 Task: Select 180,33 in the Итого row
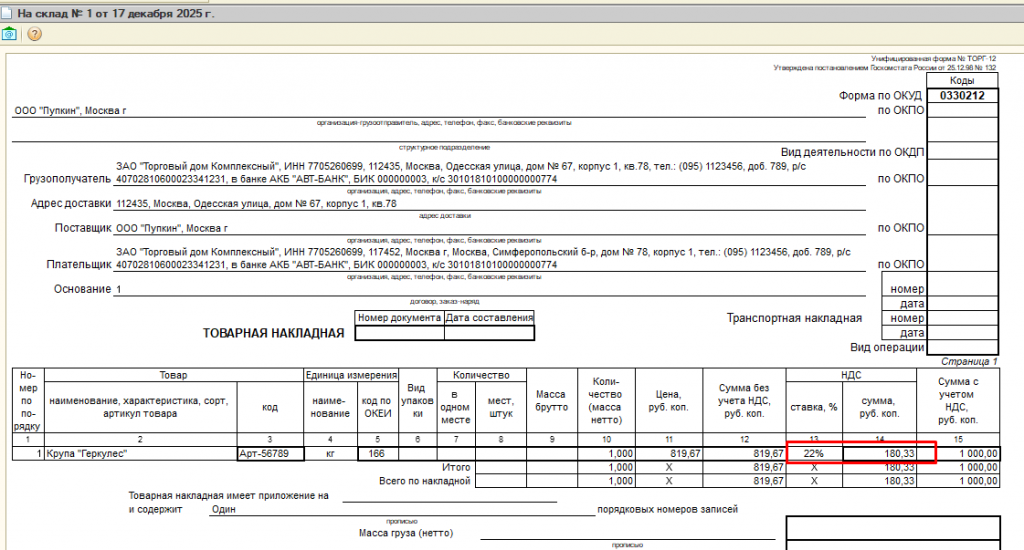coord(879,467)
